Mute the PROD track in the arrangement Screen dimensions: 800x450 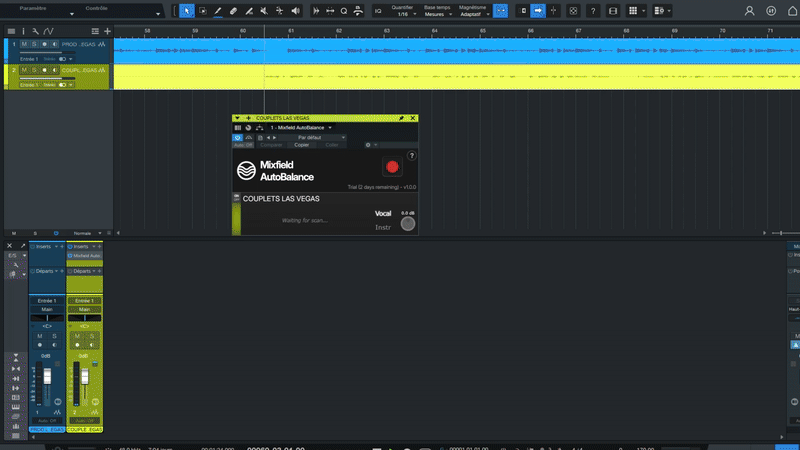24,45
